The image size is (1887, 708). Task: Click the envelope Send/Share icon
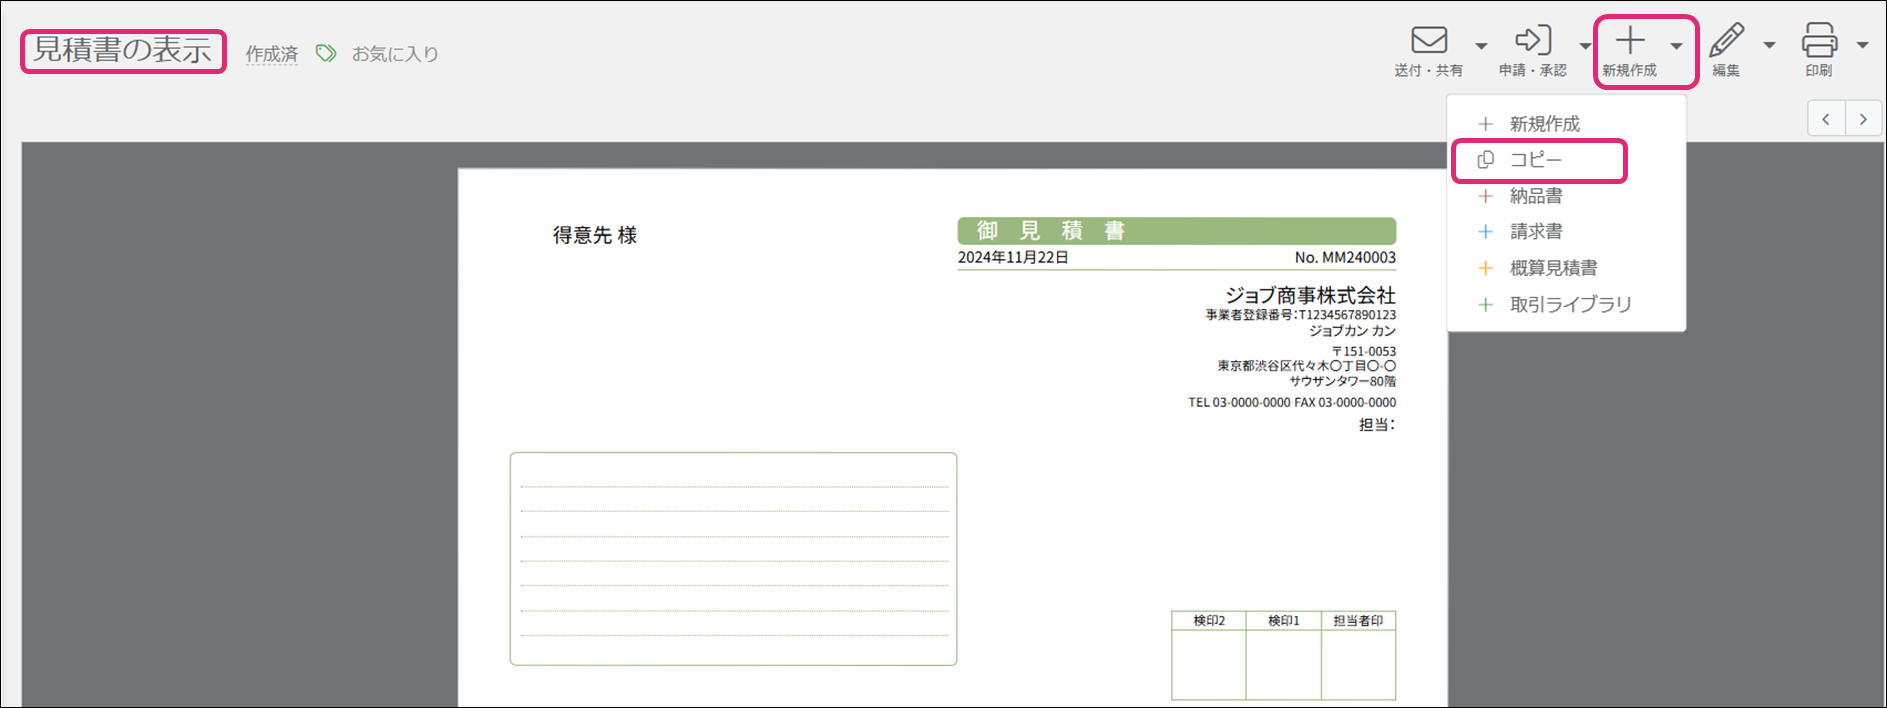point(1429,41)
